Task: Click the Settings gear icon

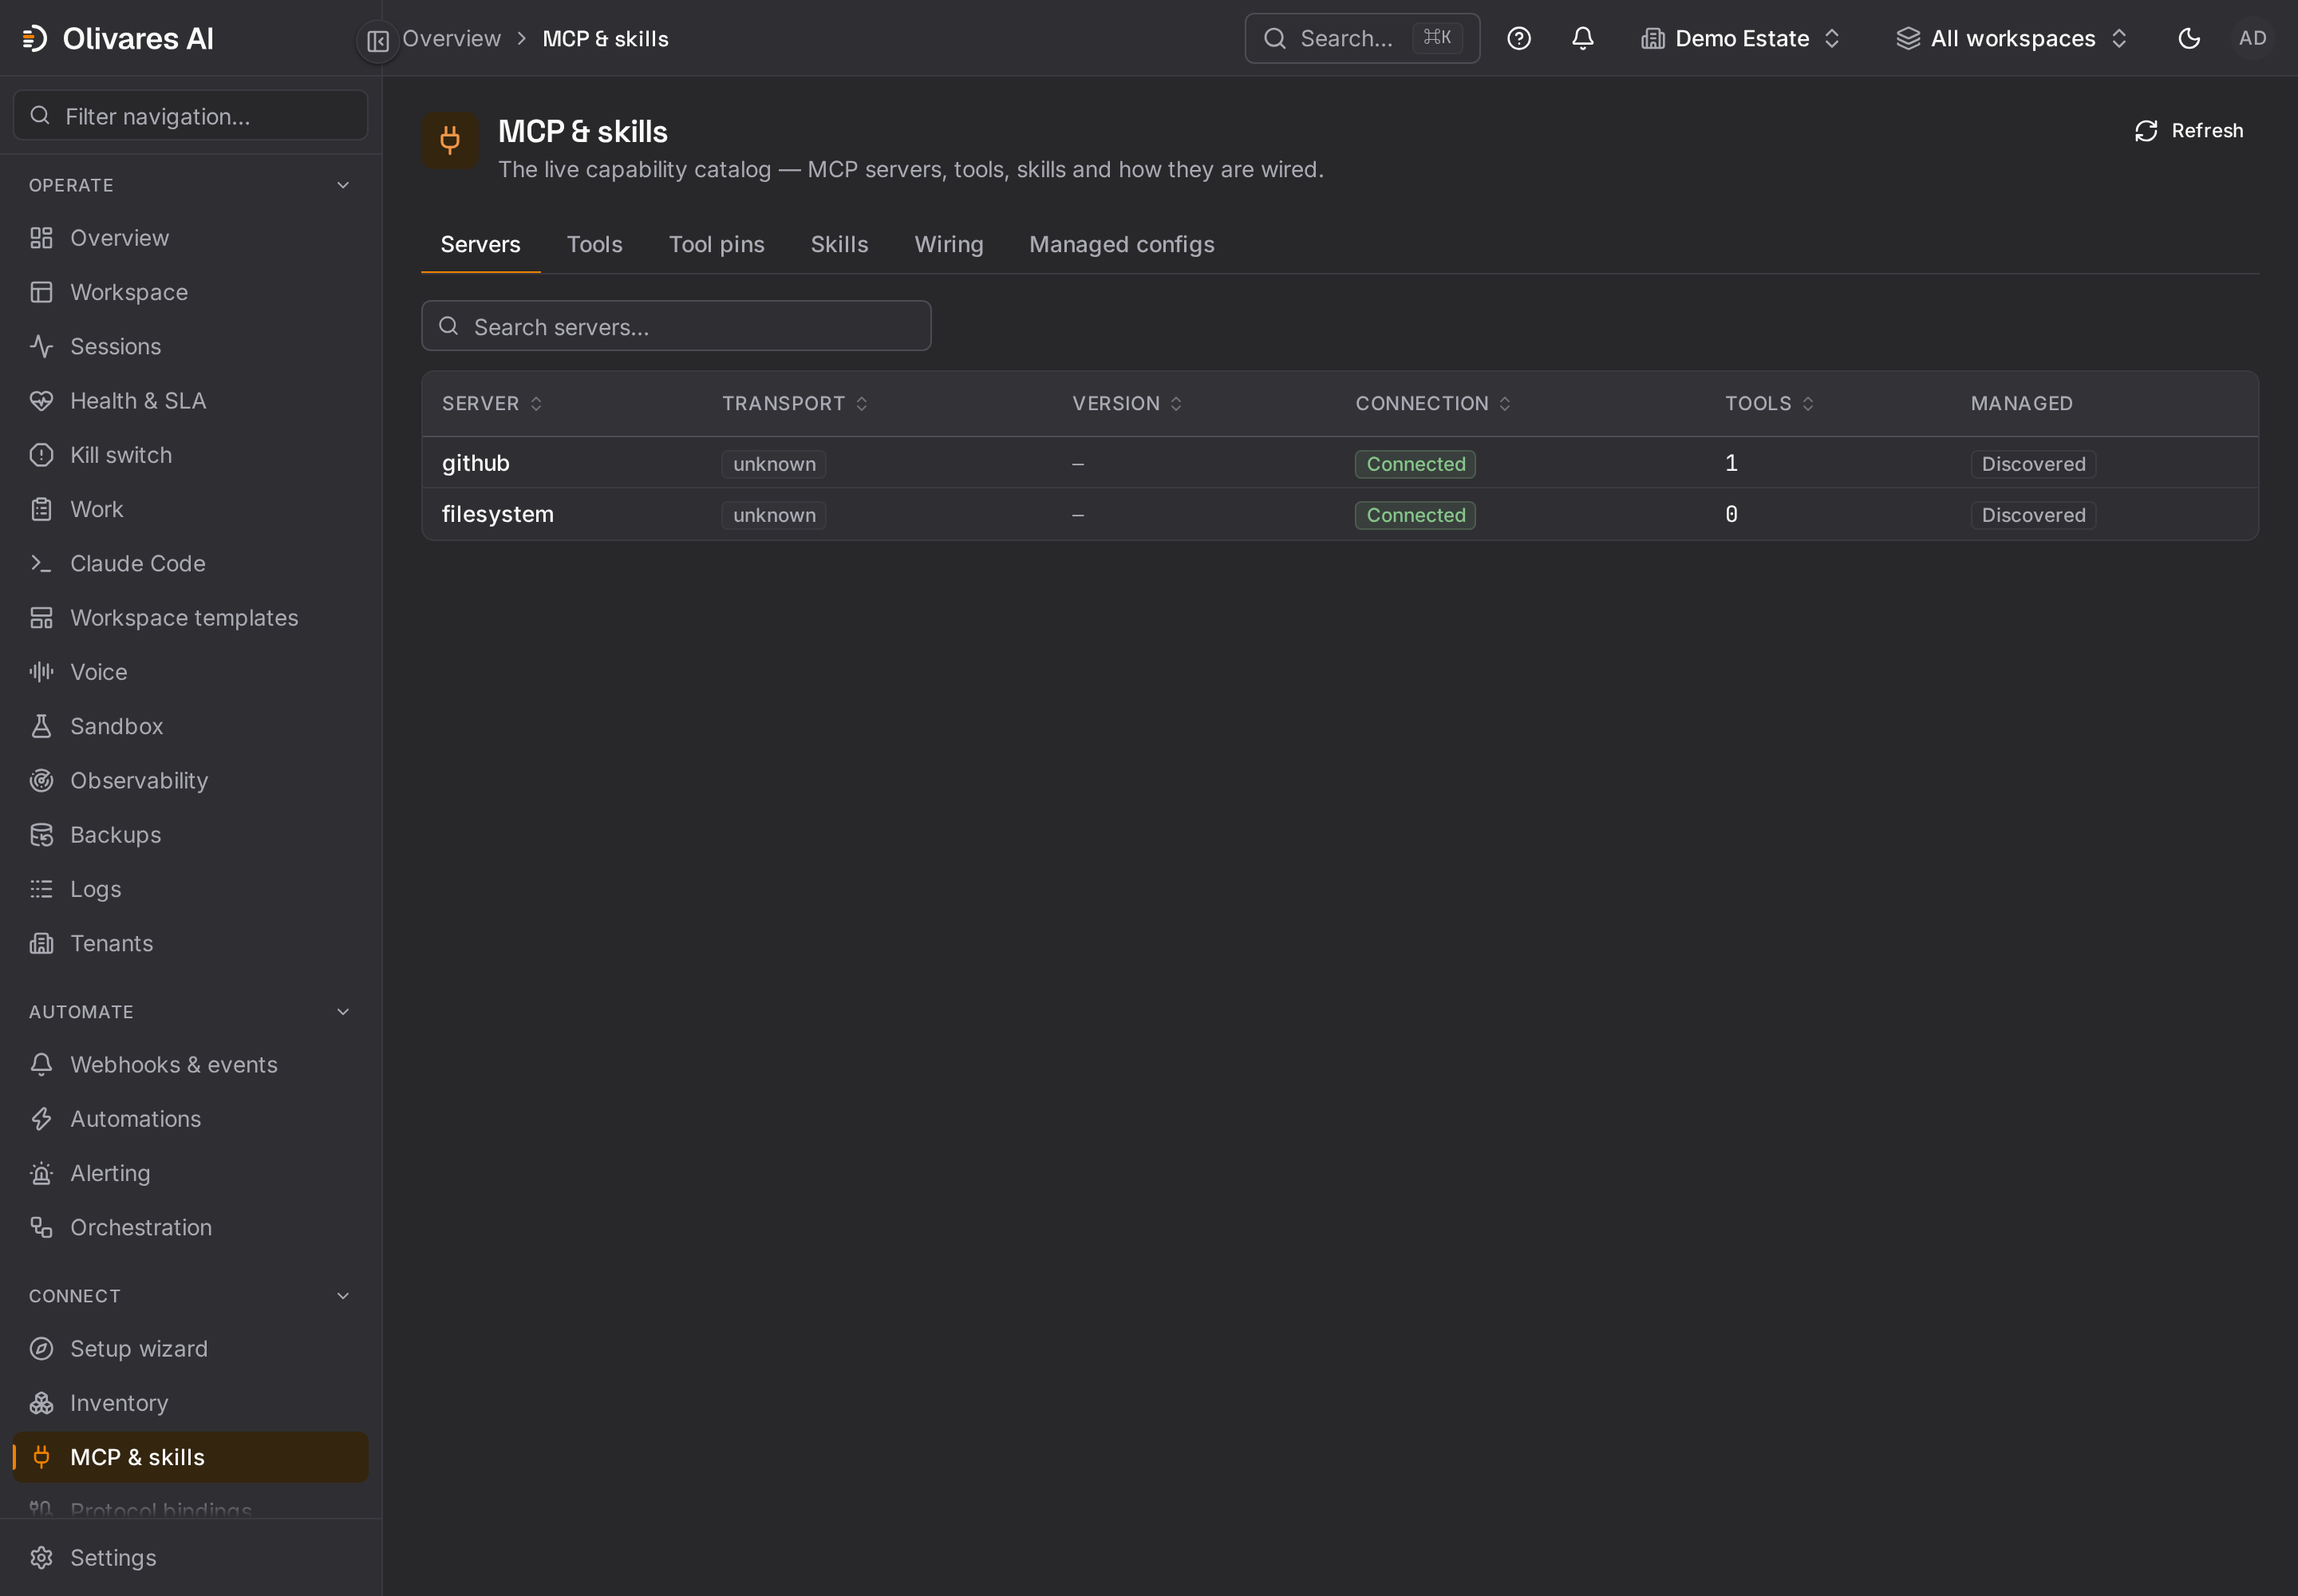Action: click(x=41, y=1557)
